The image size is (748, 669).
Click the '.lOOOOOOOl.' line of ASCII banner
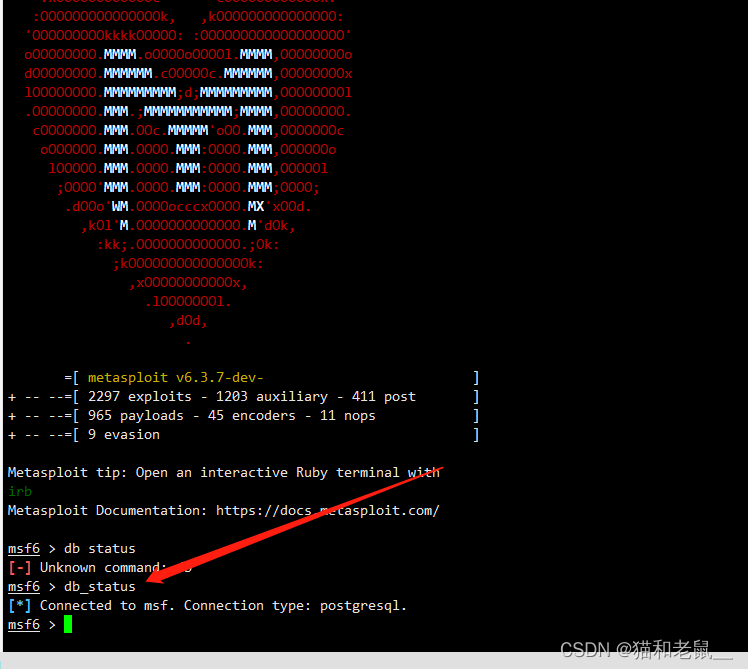[x=188, y=302]
